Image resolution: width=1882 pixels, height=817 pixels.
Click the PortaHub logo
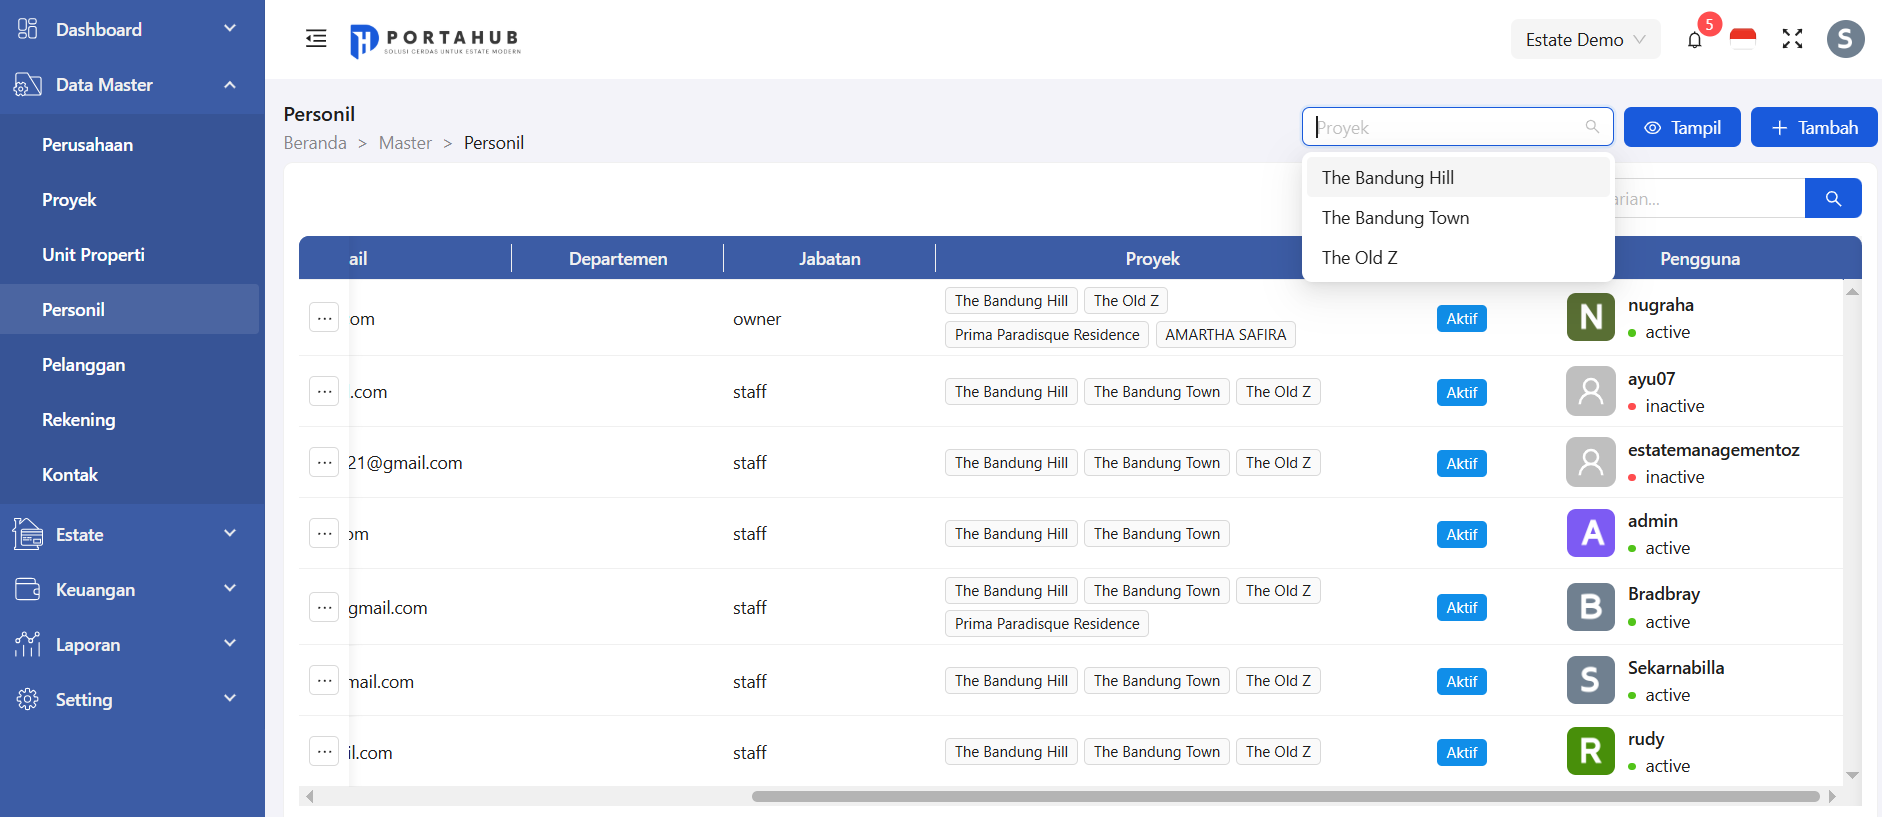(435, 40)
